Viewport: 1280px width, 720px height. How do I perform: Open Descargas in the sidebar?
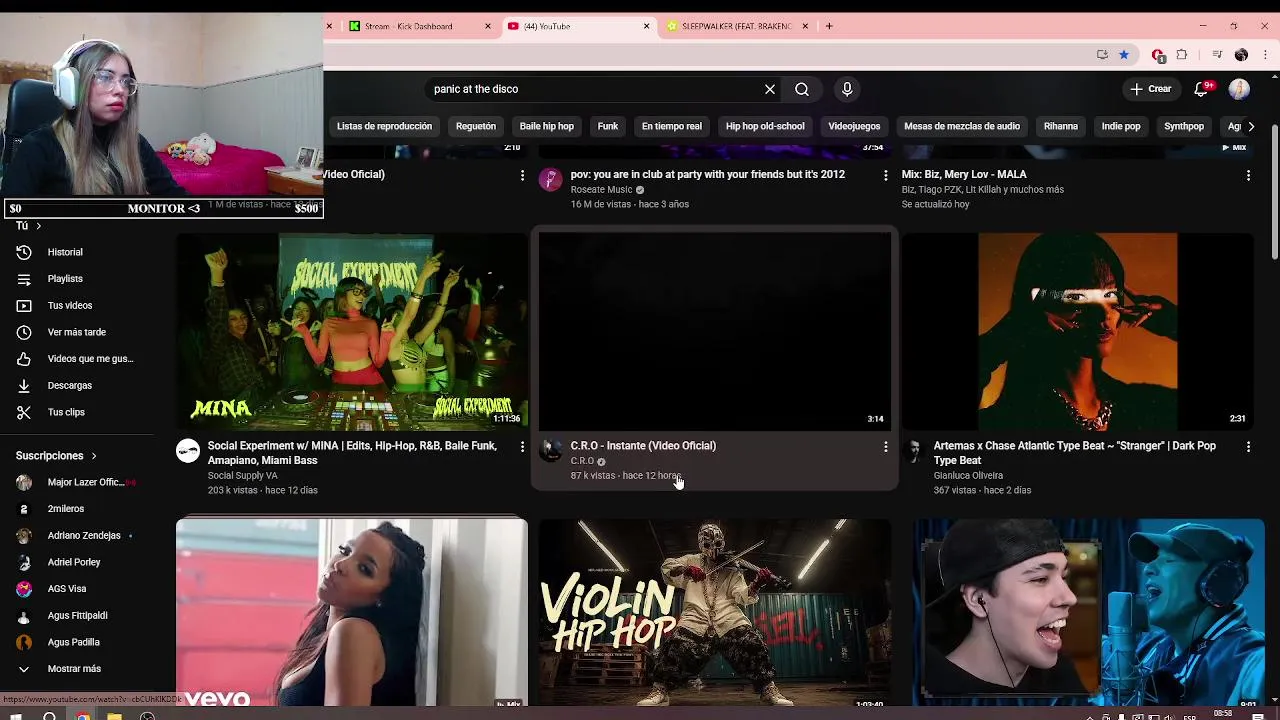(x=69, y=385)
